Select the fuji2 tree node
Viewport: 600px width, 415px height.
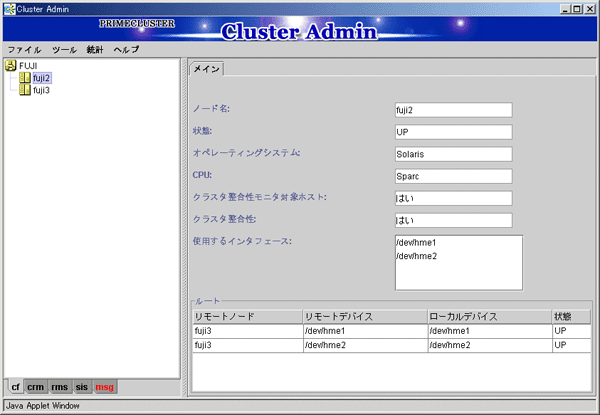point(41,78)
